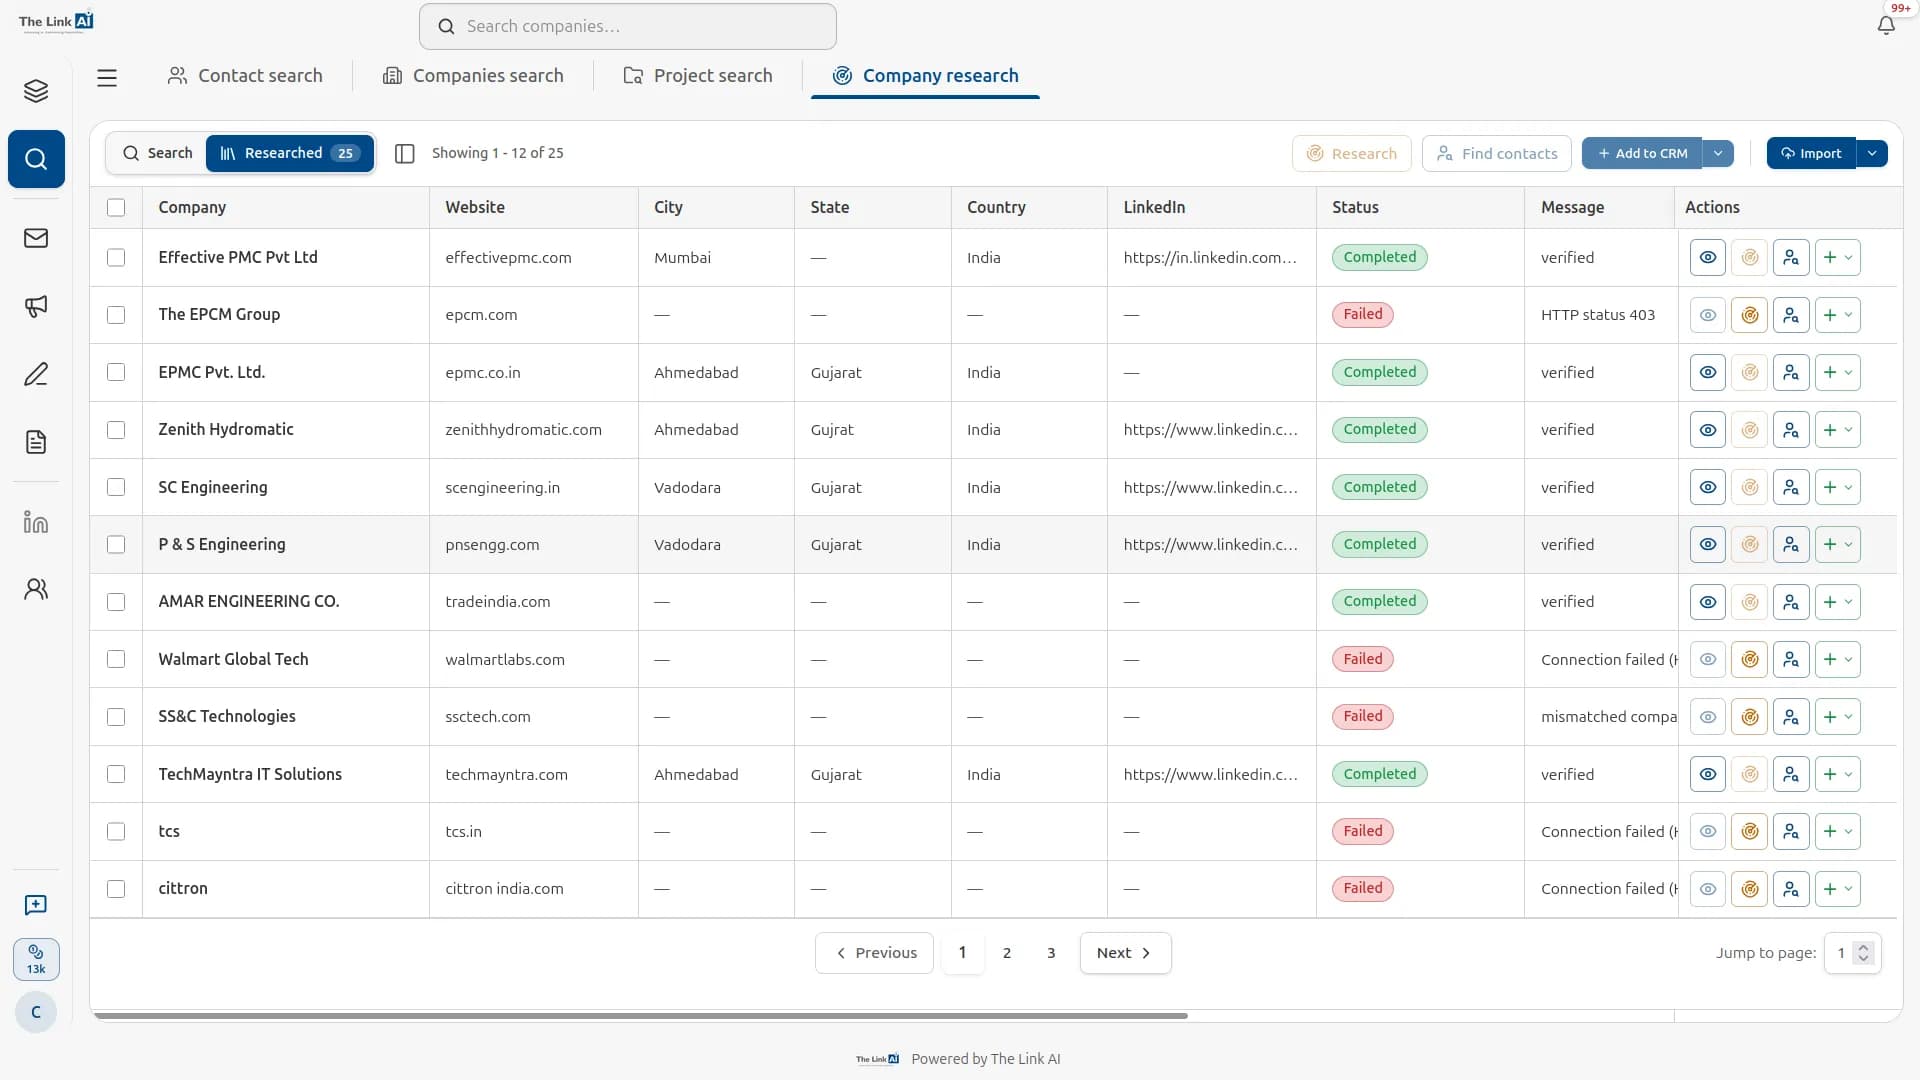This screenshot has width=1920, height=1080.
Task: View SC Engineering research with eye icon
Action: [1708, 488]
